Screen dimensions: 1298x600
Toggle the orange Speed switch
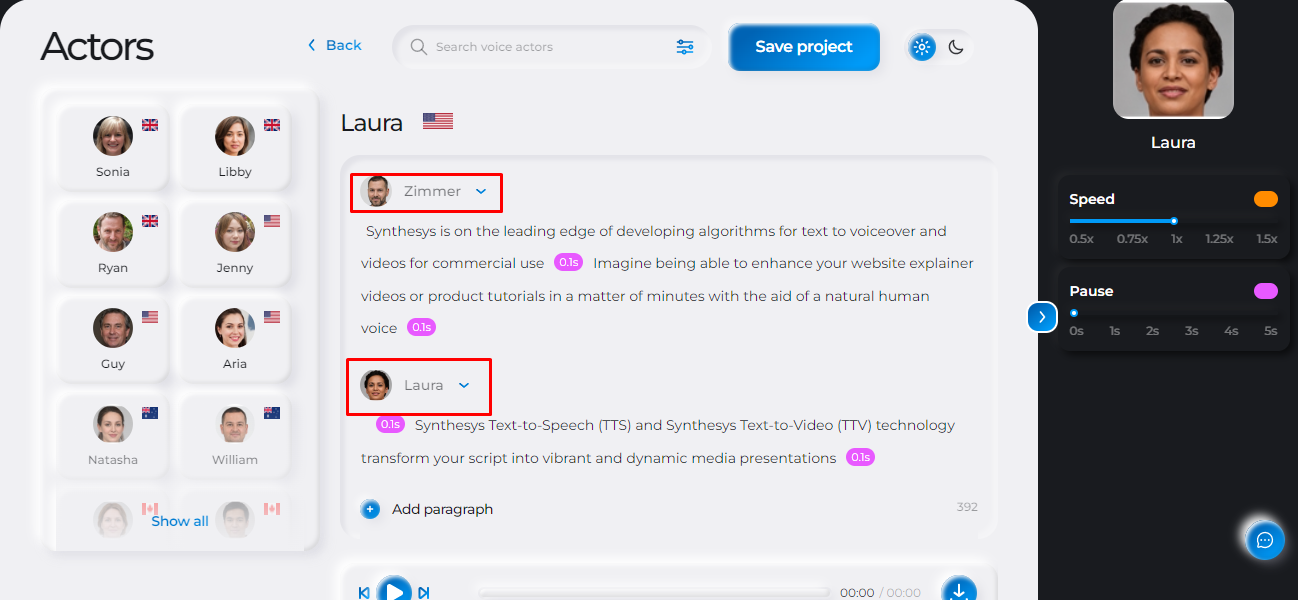tap(1266, 199)
